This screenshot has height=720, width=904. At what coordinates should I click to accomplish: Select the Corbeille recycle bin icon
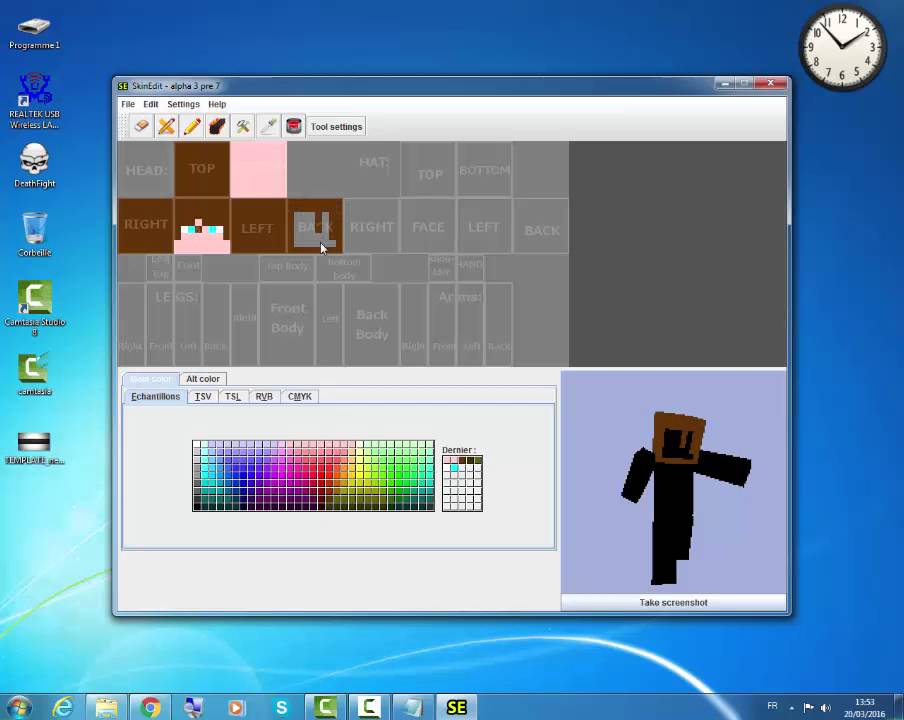(34, 234)
